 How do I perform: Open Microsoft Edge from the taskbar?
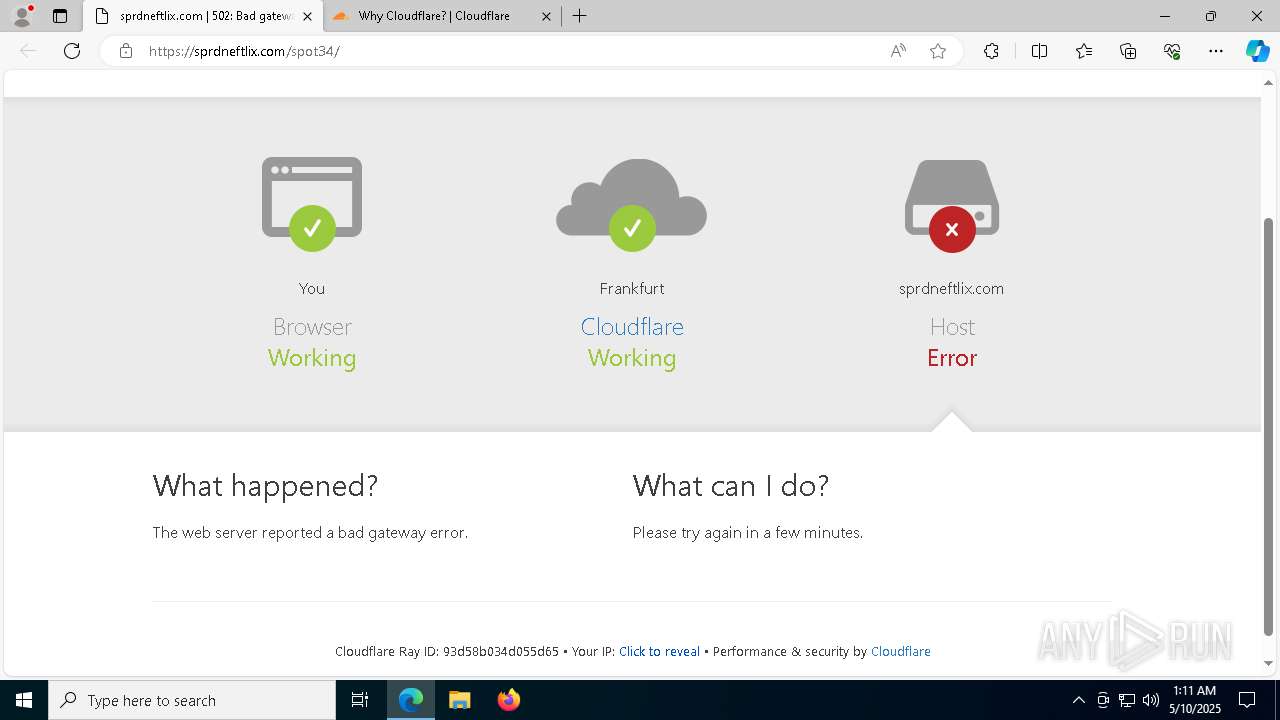[411, 700]
